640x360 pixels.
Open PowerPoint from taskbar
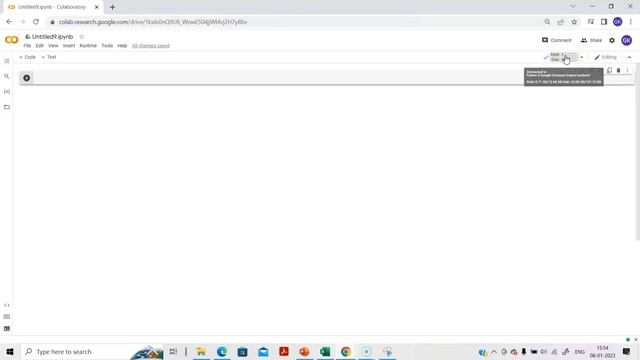(x=304, y=351)
